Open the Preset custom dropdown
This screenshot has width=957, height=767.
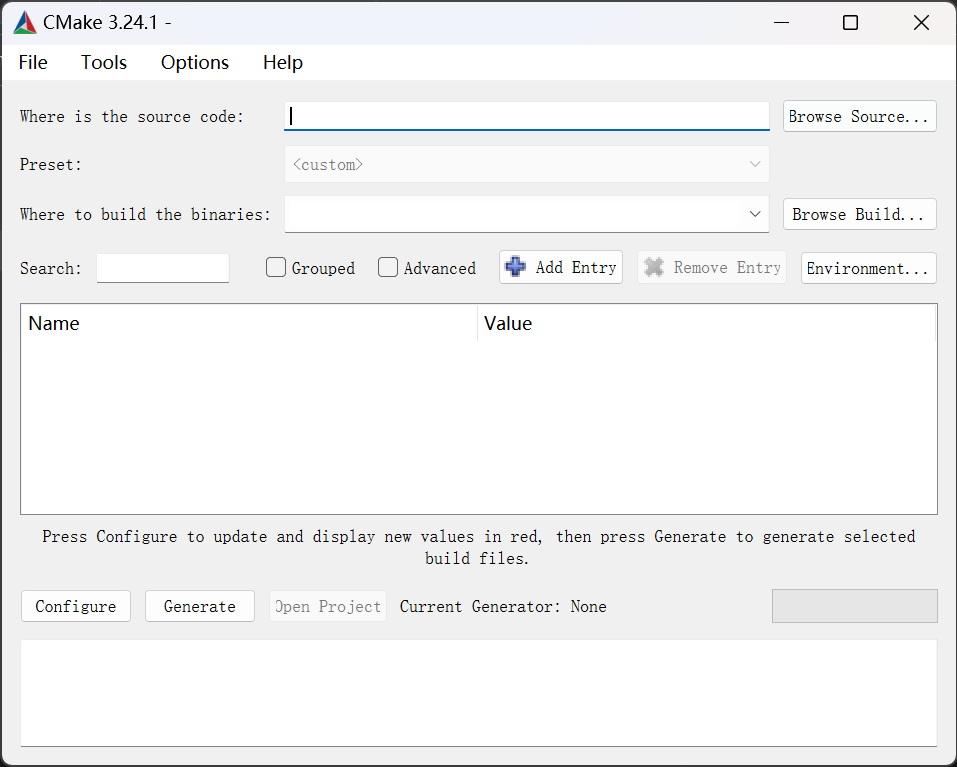755,165
